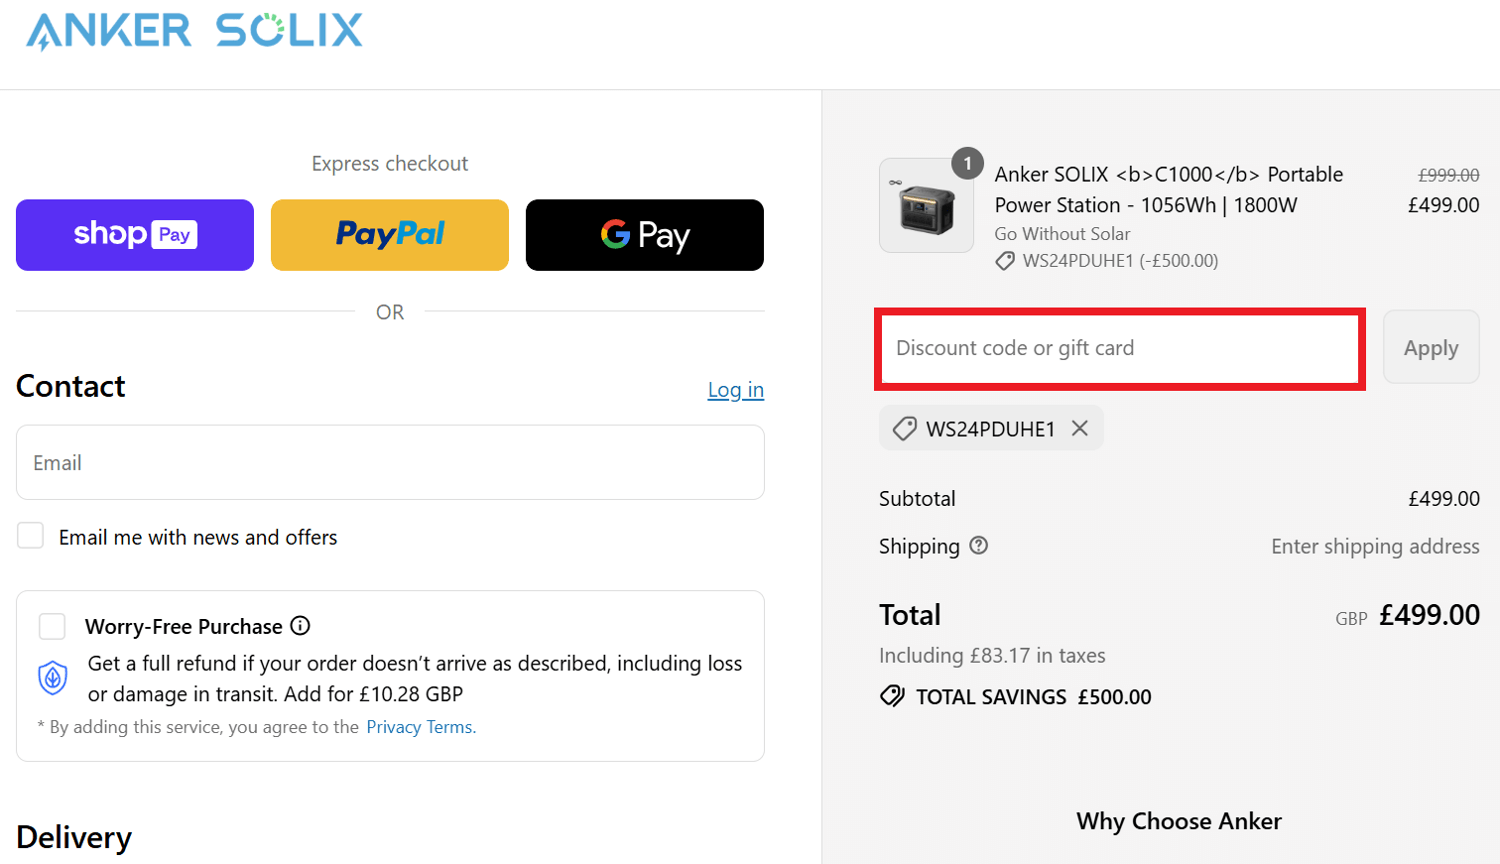Viewport: 1500px width, 864px height.
Task: Click the Total Savings tag icon
Action: coord(892,696)
